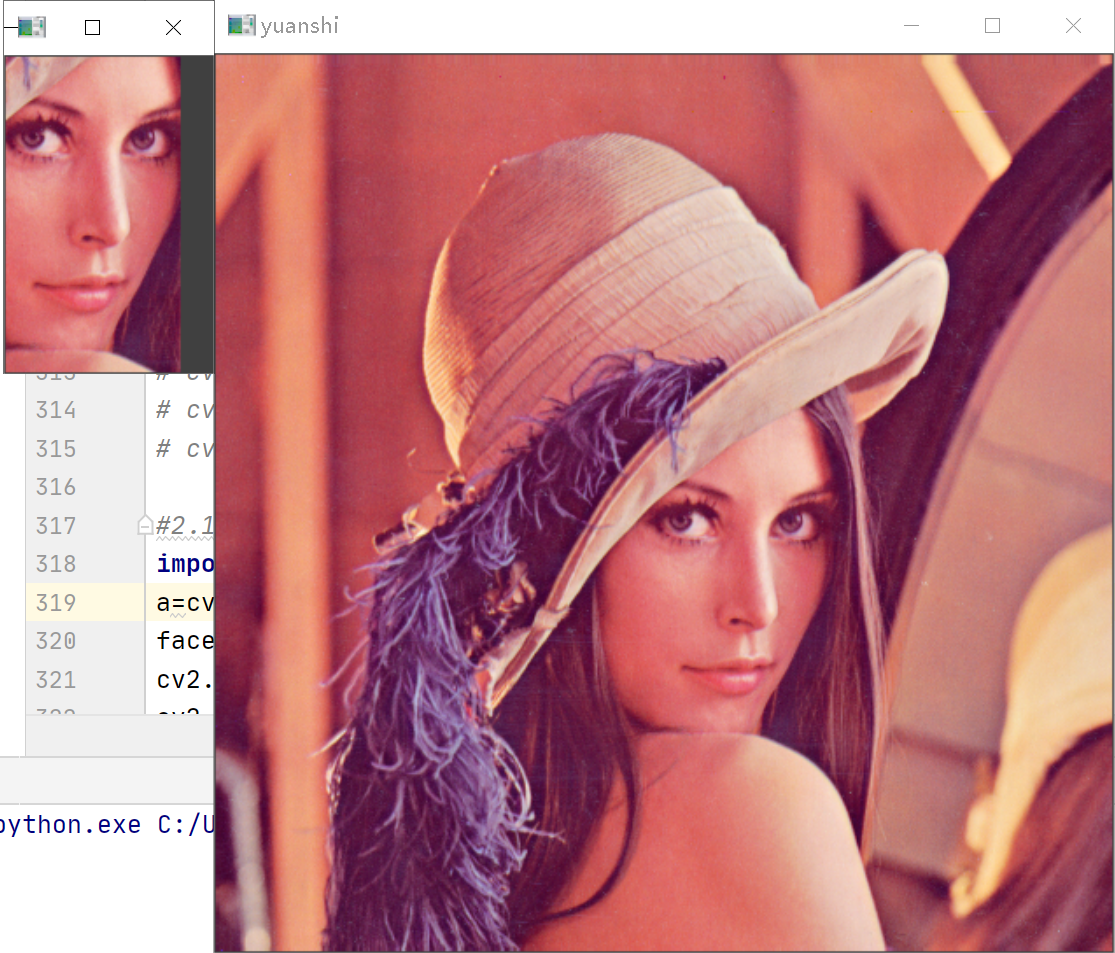Click the 'impo' import statement code
Image resolution: width=1115 pixels, height=953 pixels.
[185, 564]
